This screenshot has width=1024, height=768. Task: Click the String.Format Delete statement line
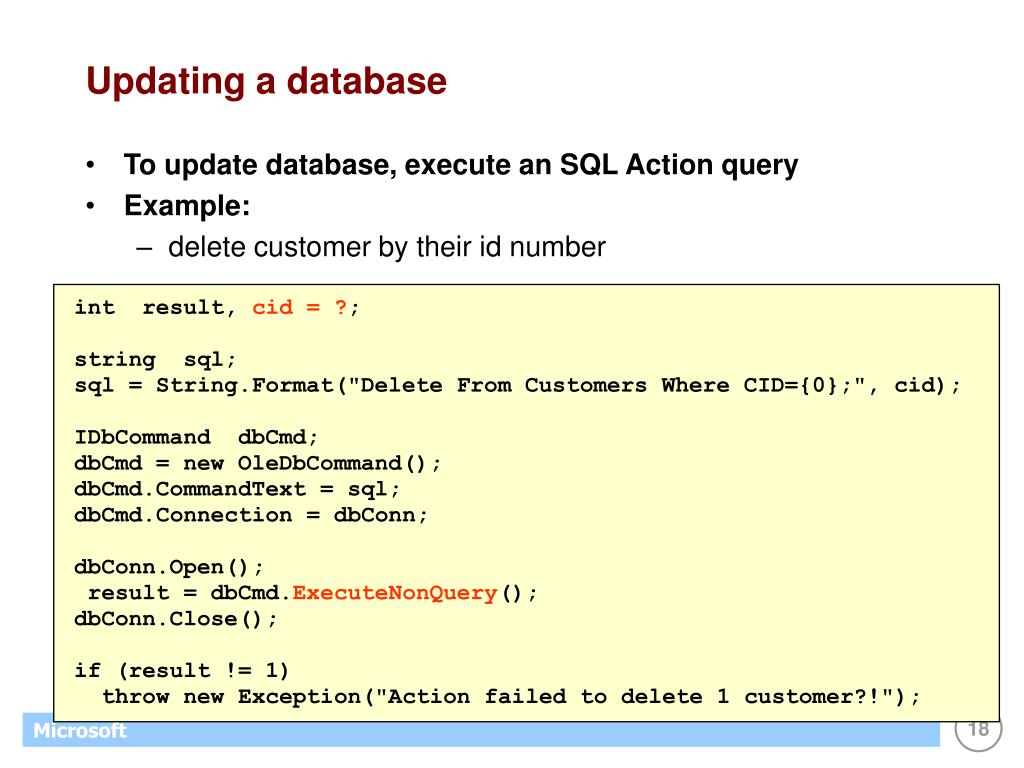517,385
